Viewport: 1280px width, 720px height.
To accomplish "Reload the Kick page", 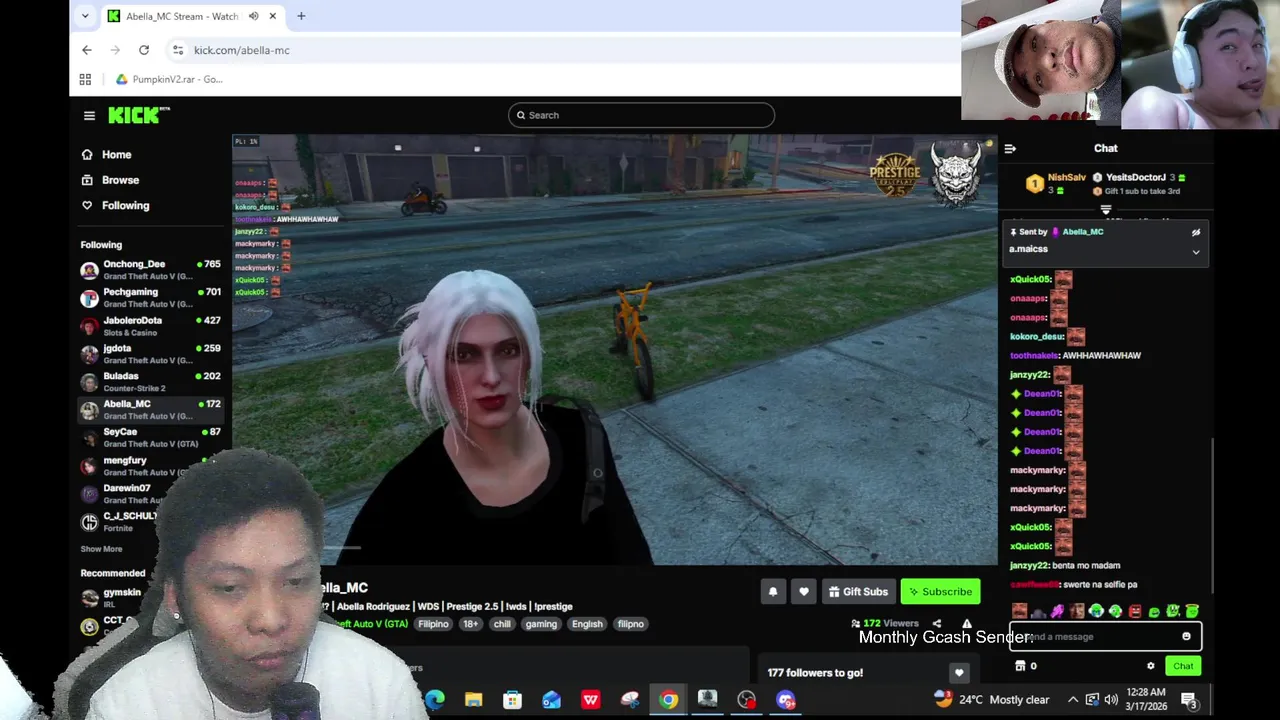I will coord(144,50).
